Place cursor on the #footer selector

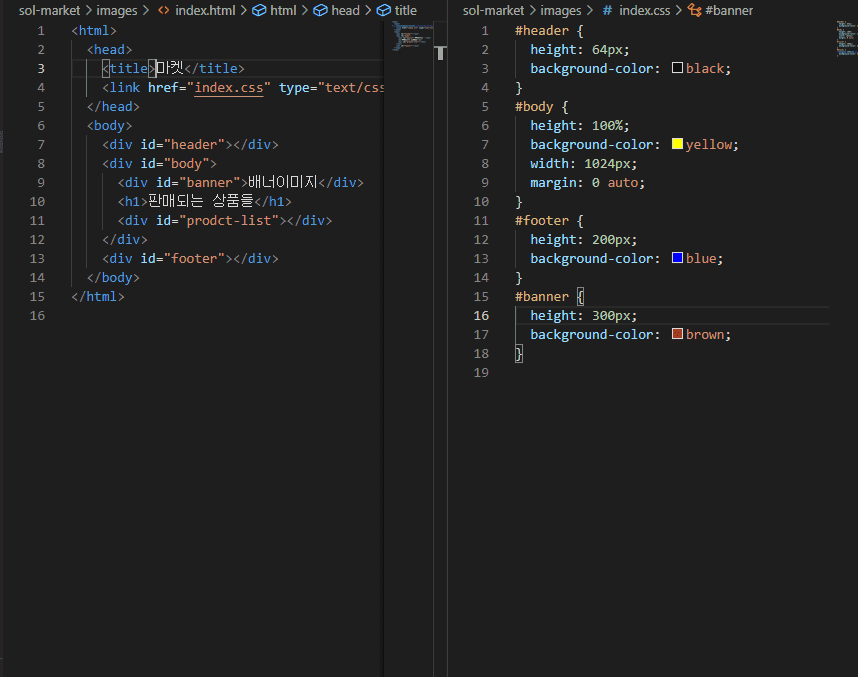[x=542, y=221]
